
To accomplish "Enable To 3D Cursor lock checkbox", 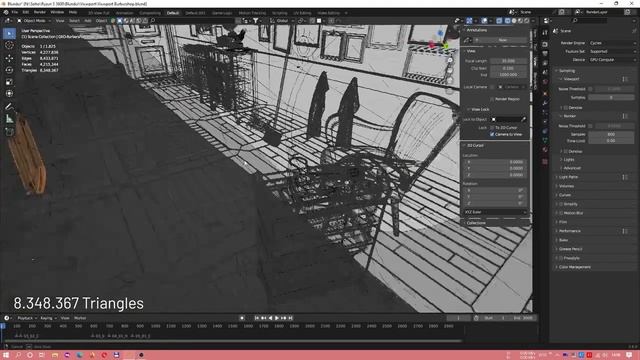I will [492, 128].
